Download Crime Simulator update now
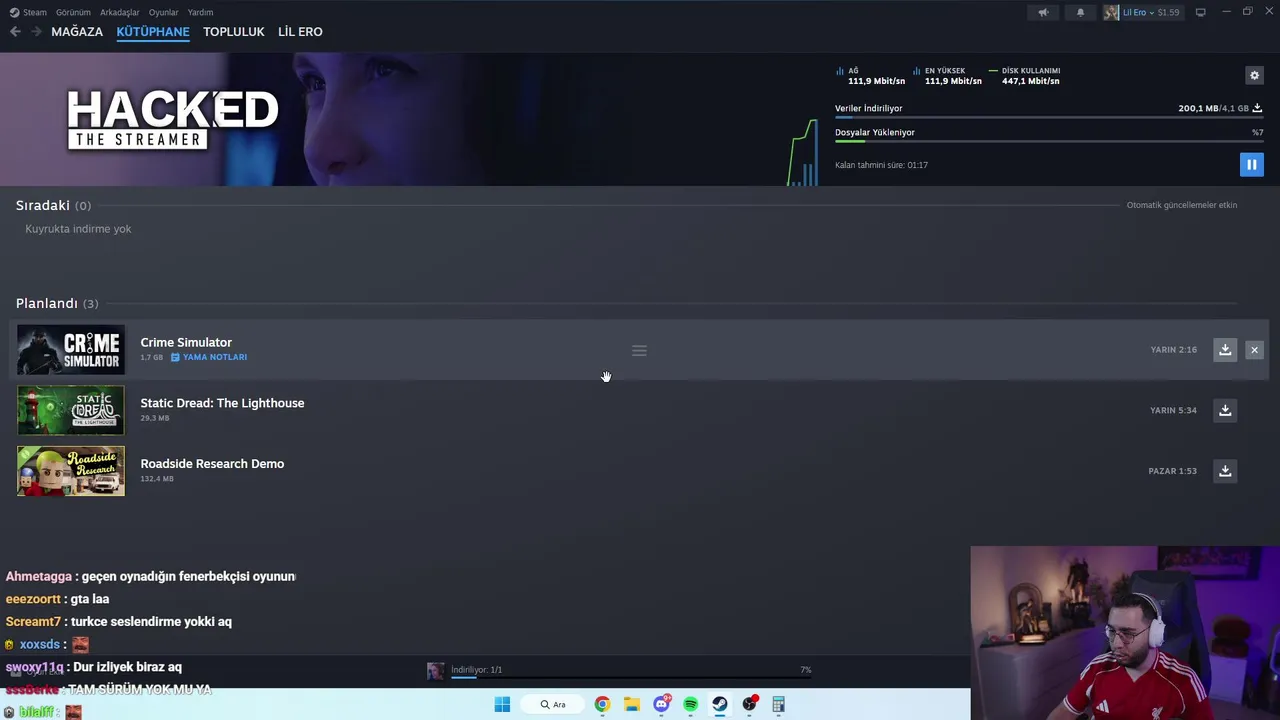 click(x=1225, y=350)
